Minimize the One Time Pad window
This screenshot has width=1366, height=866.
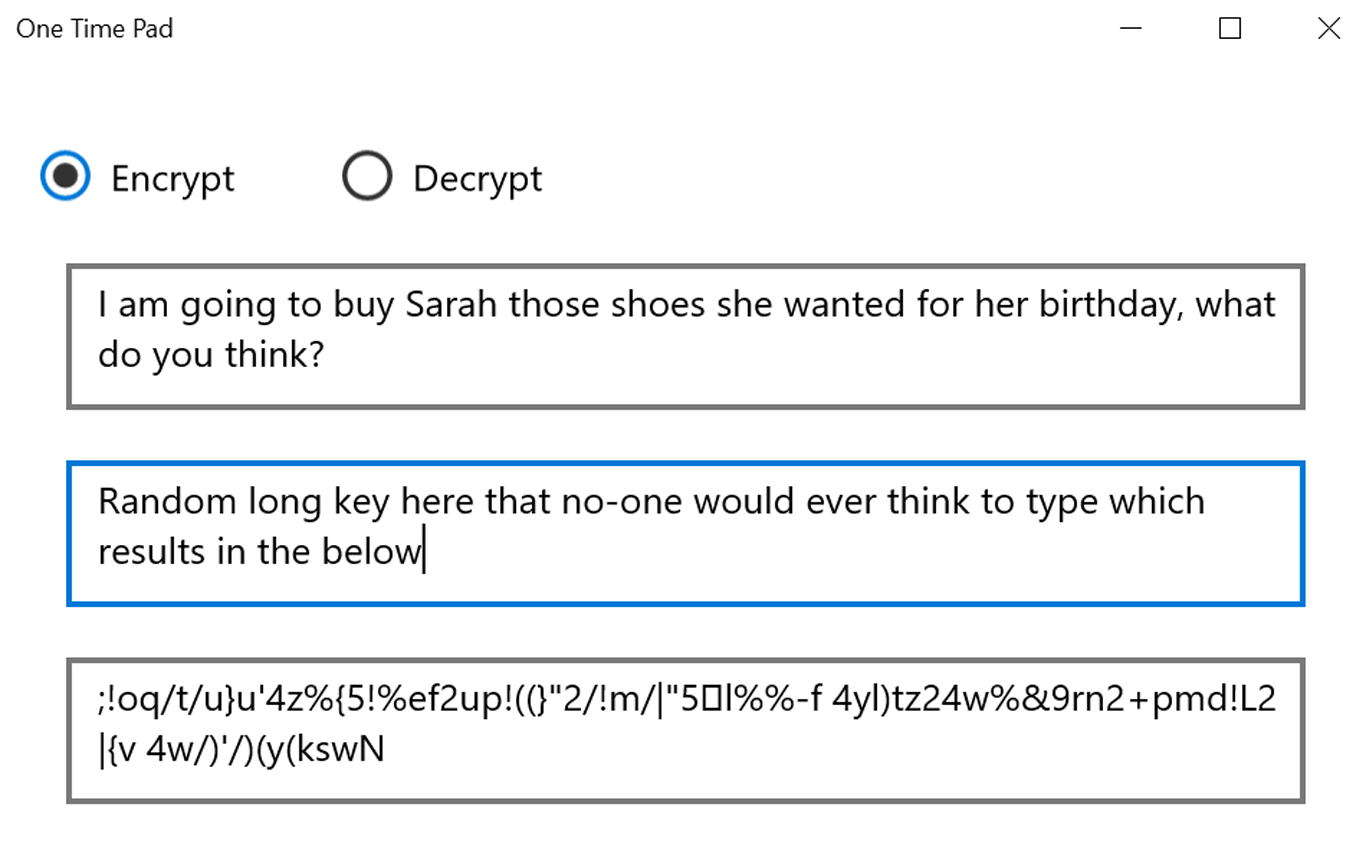(1131, 28)
